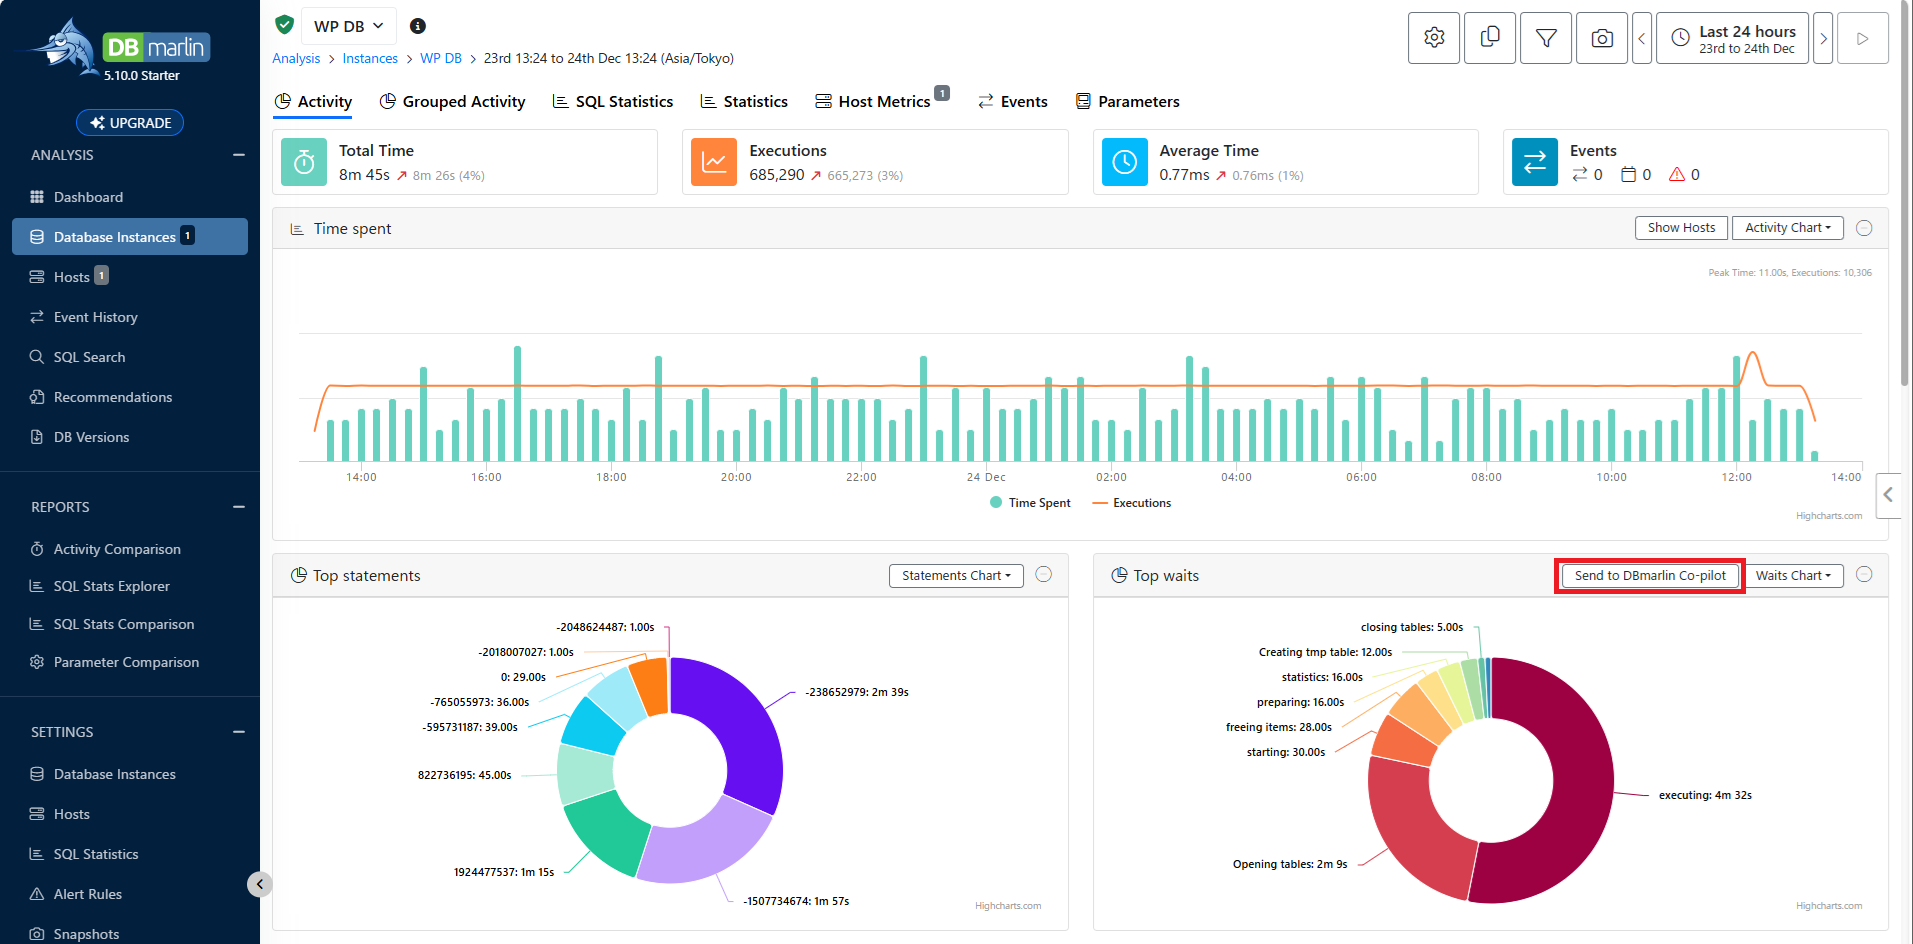This screenshot has width=1913, height=944.
Task: Open the WP DB instance dropdown
Action: coord(349,26)
